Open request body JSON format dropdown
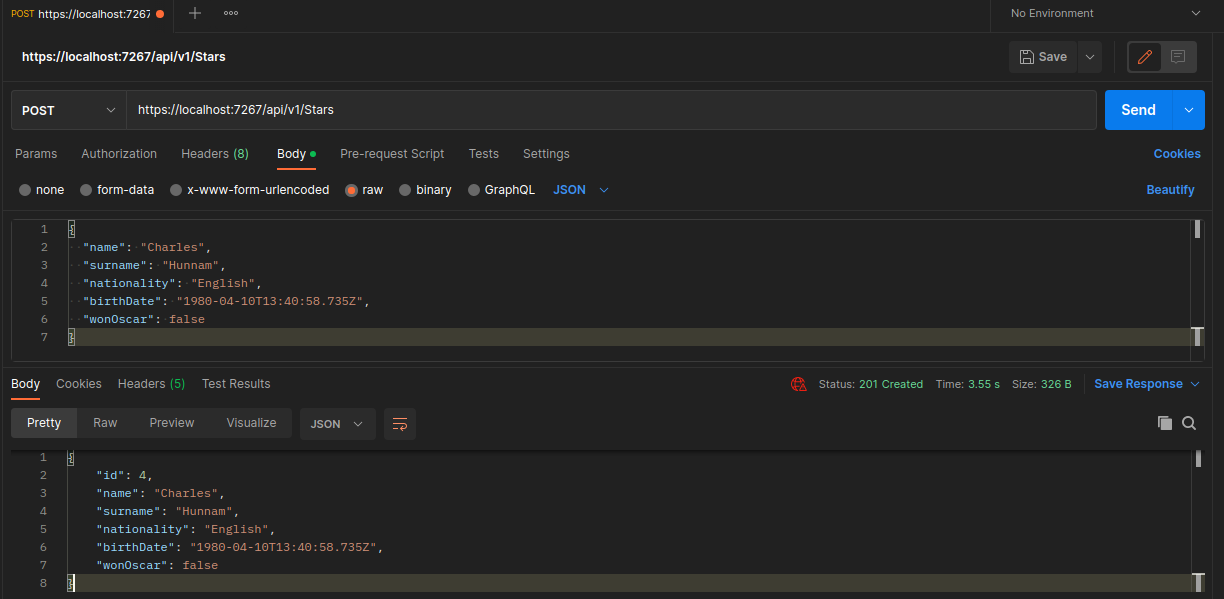1224x599 pixels. coord(581,190)
